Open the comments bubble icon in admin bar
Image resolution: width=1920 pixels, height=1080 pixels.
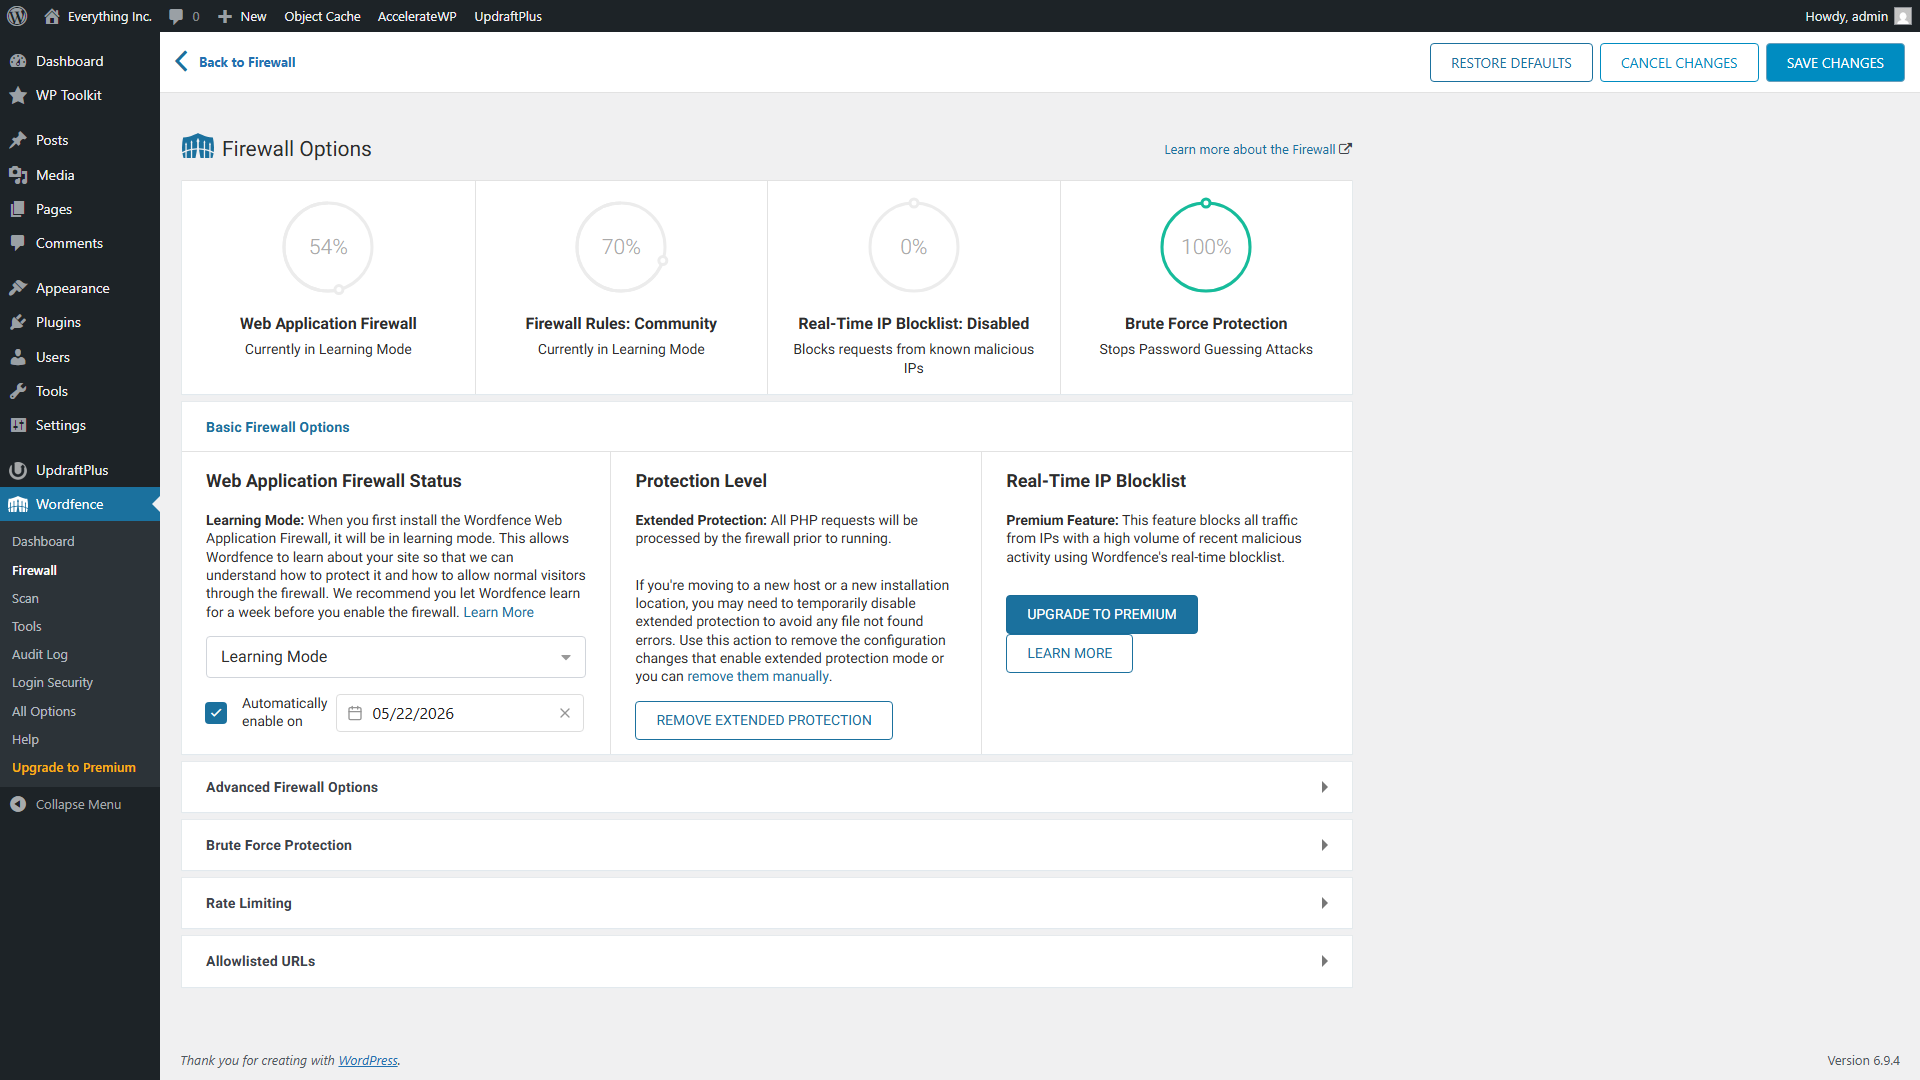tap(176, 16)
